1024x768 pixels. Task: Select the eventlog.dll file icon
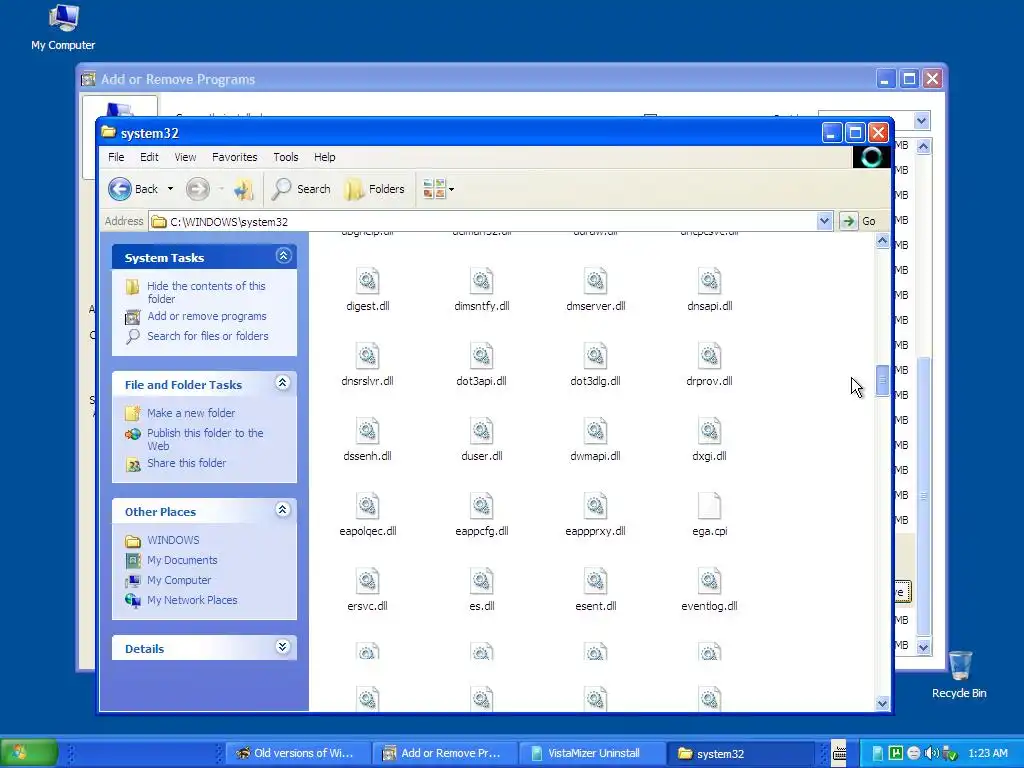709,582
